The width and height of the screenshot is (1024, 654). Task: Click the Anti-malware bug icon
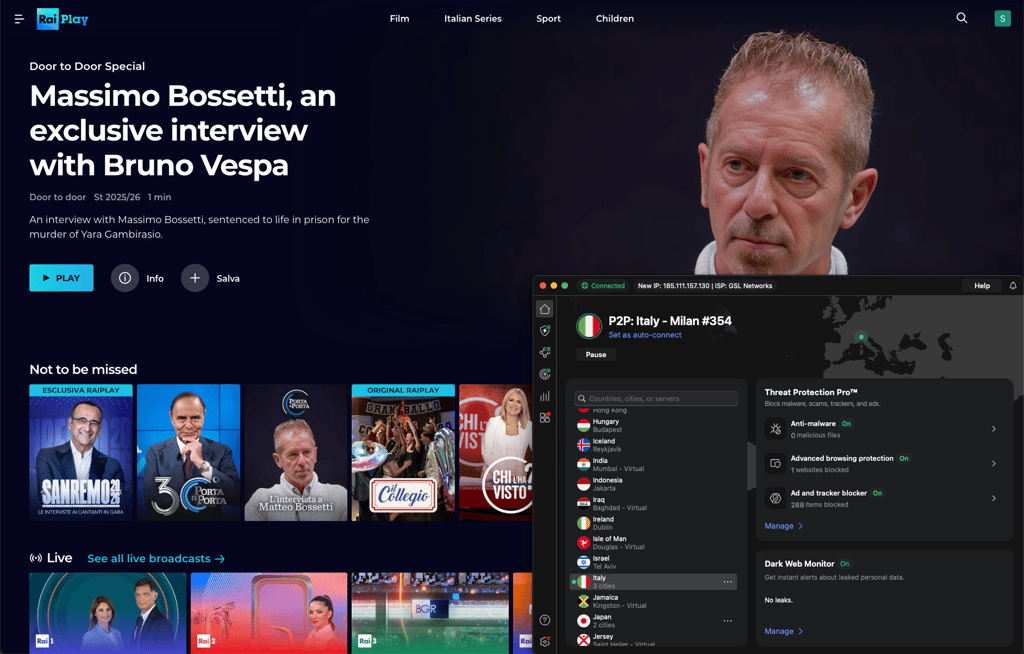click(x=775, y=429)
